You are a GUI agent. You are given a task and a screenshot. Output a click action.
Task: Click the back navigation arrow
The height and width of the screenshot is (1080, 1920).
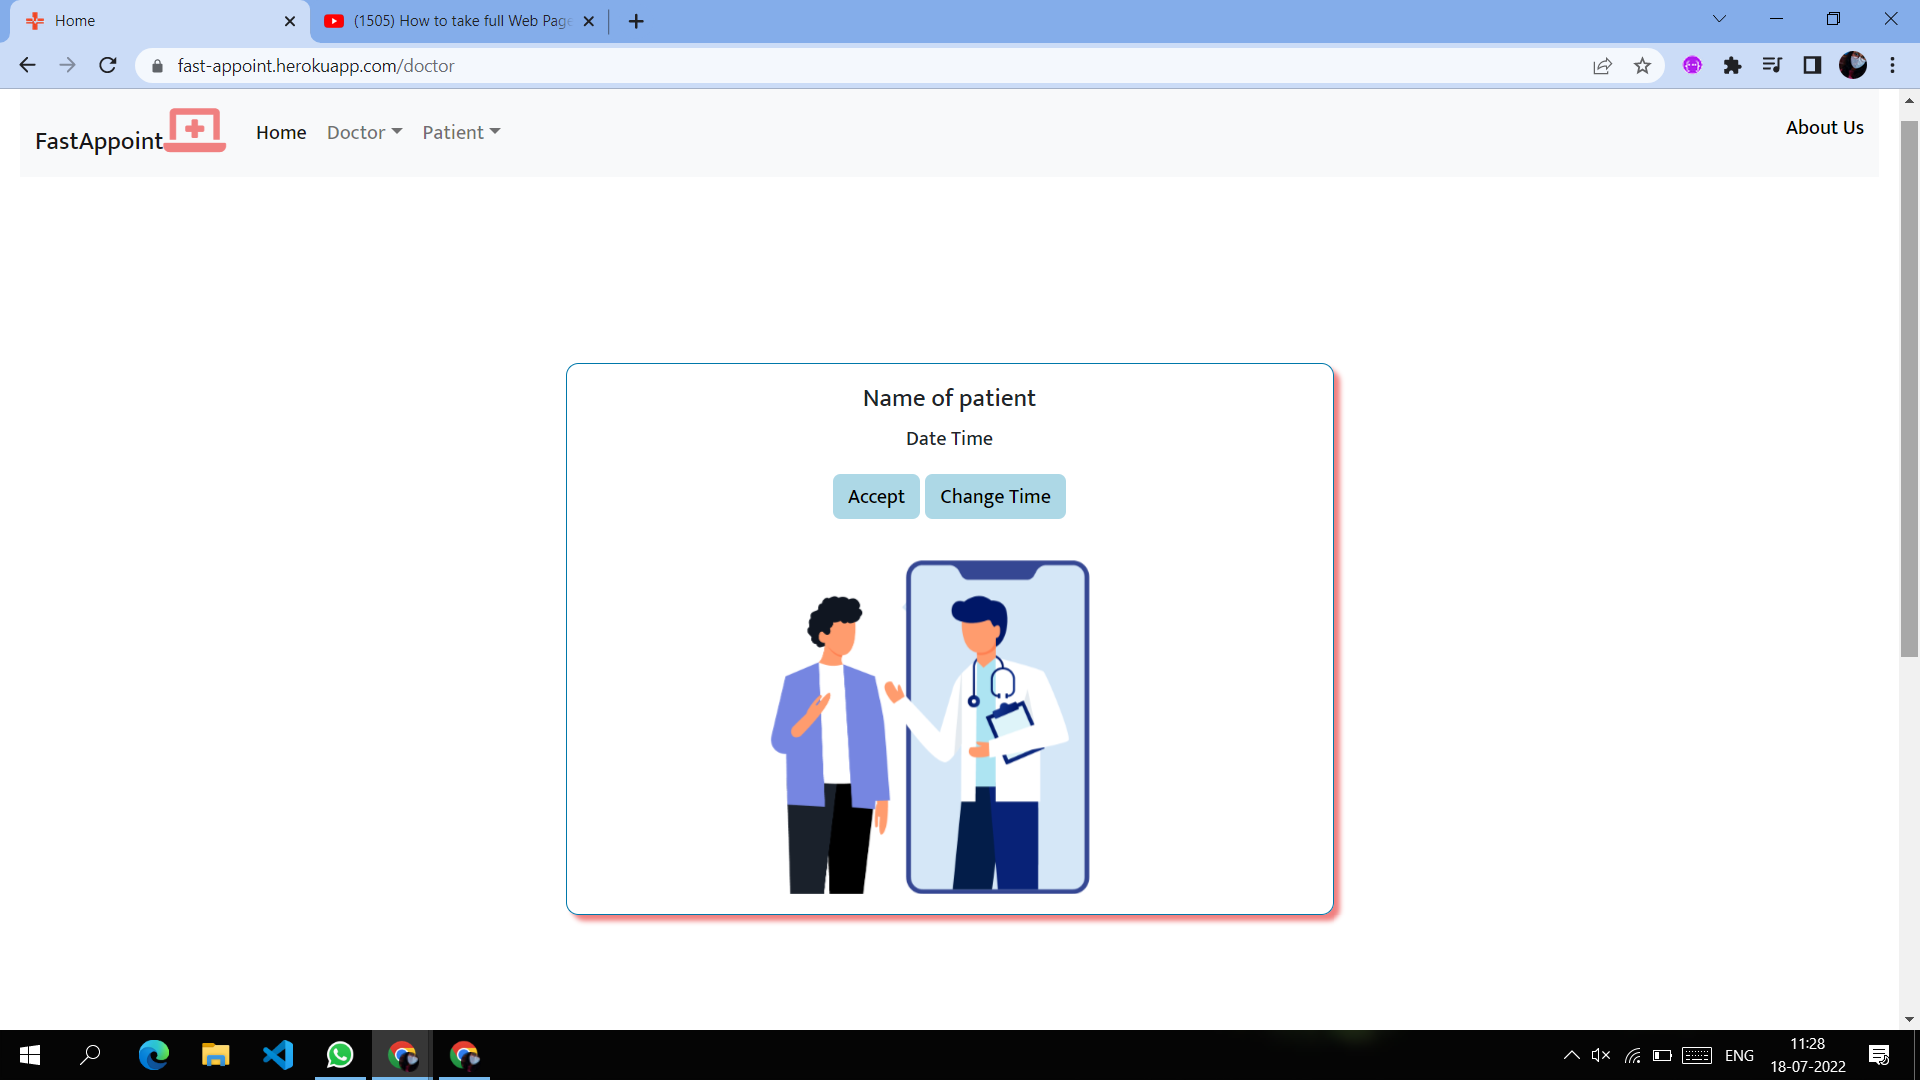coord(27,65)
